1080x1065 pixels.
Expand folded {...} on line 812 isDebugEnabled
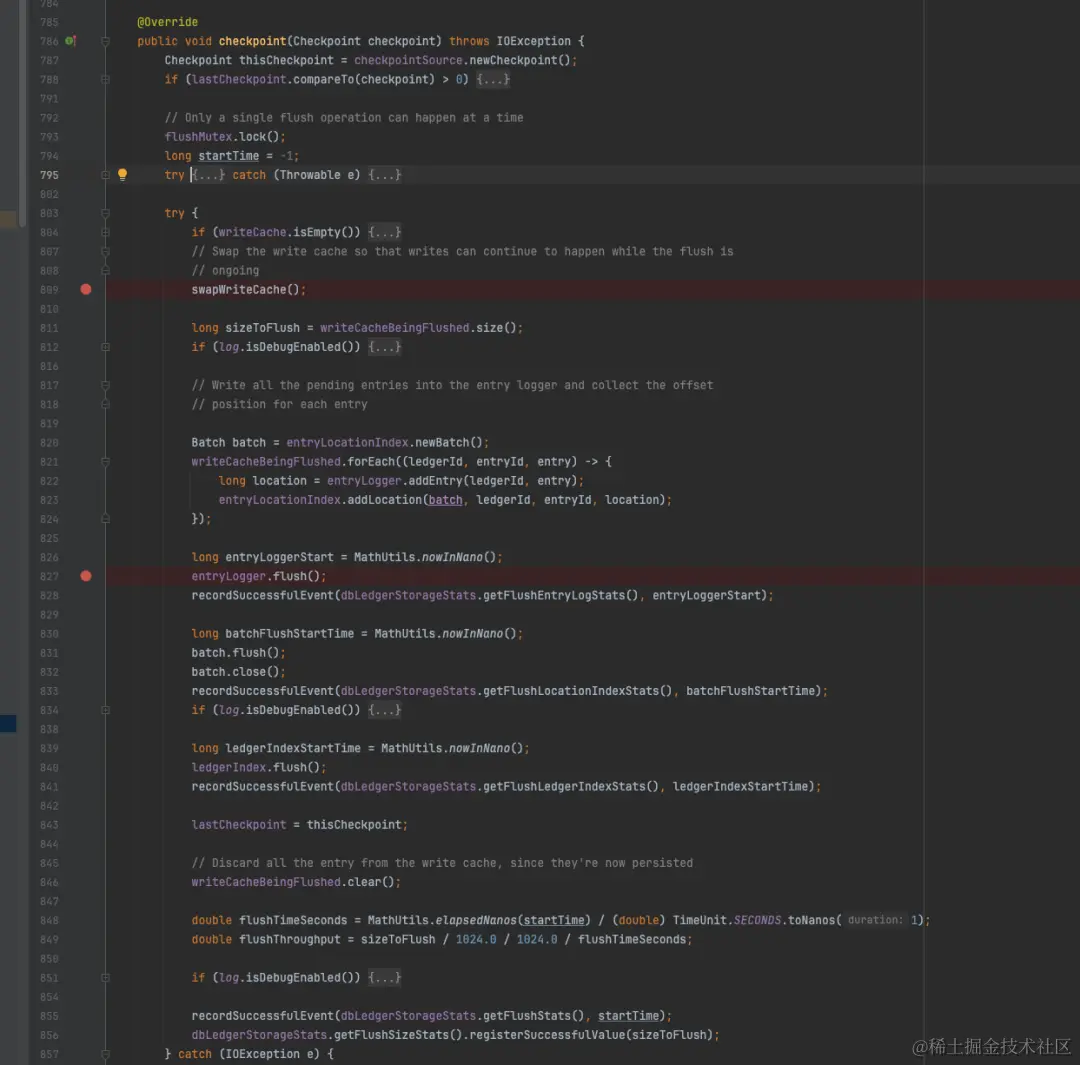point(384,347)
